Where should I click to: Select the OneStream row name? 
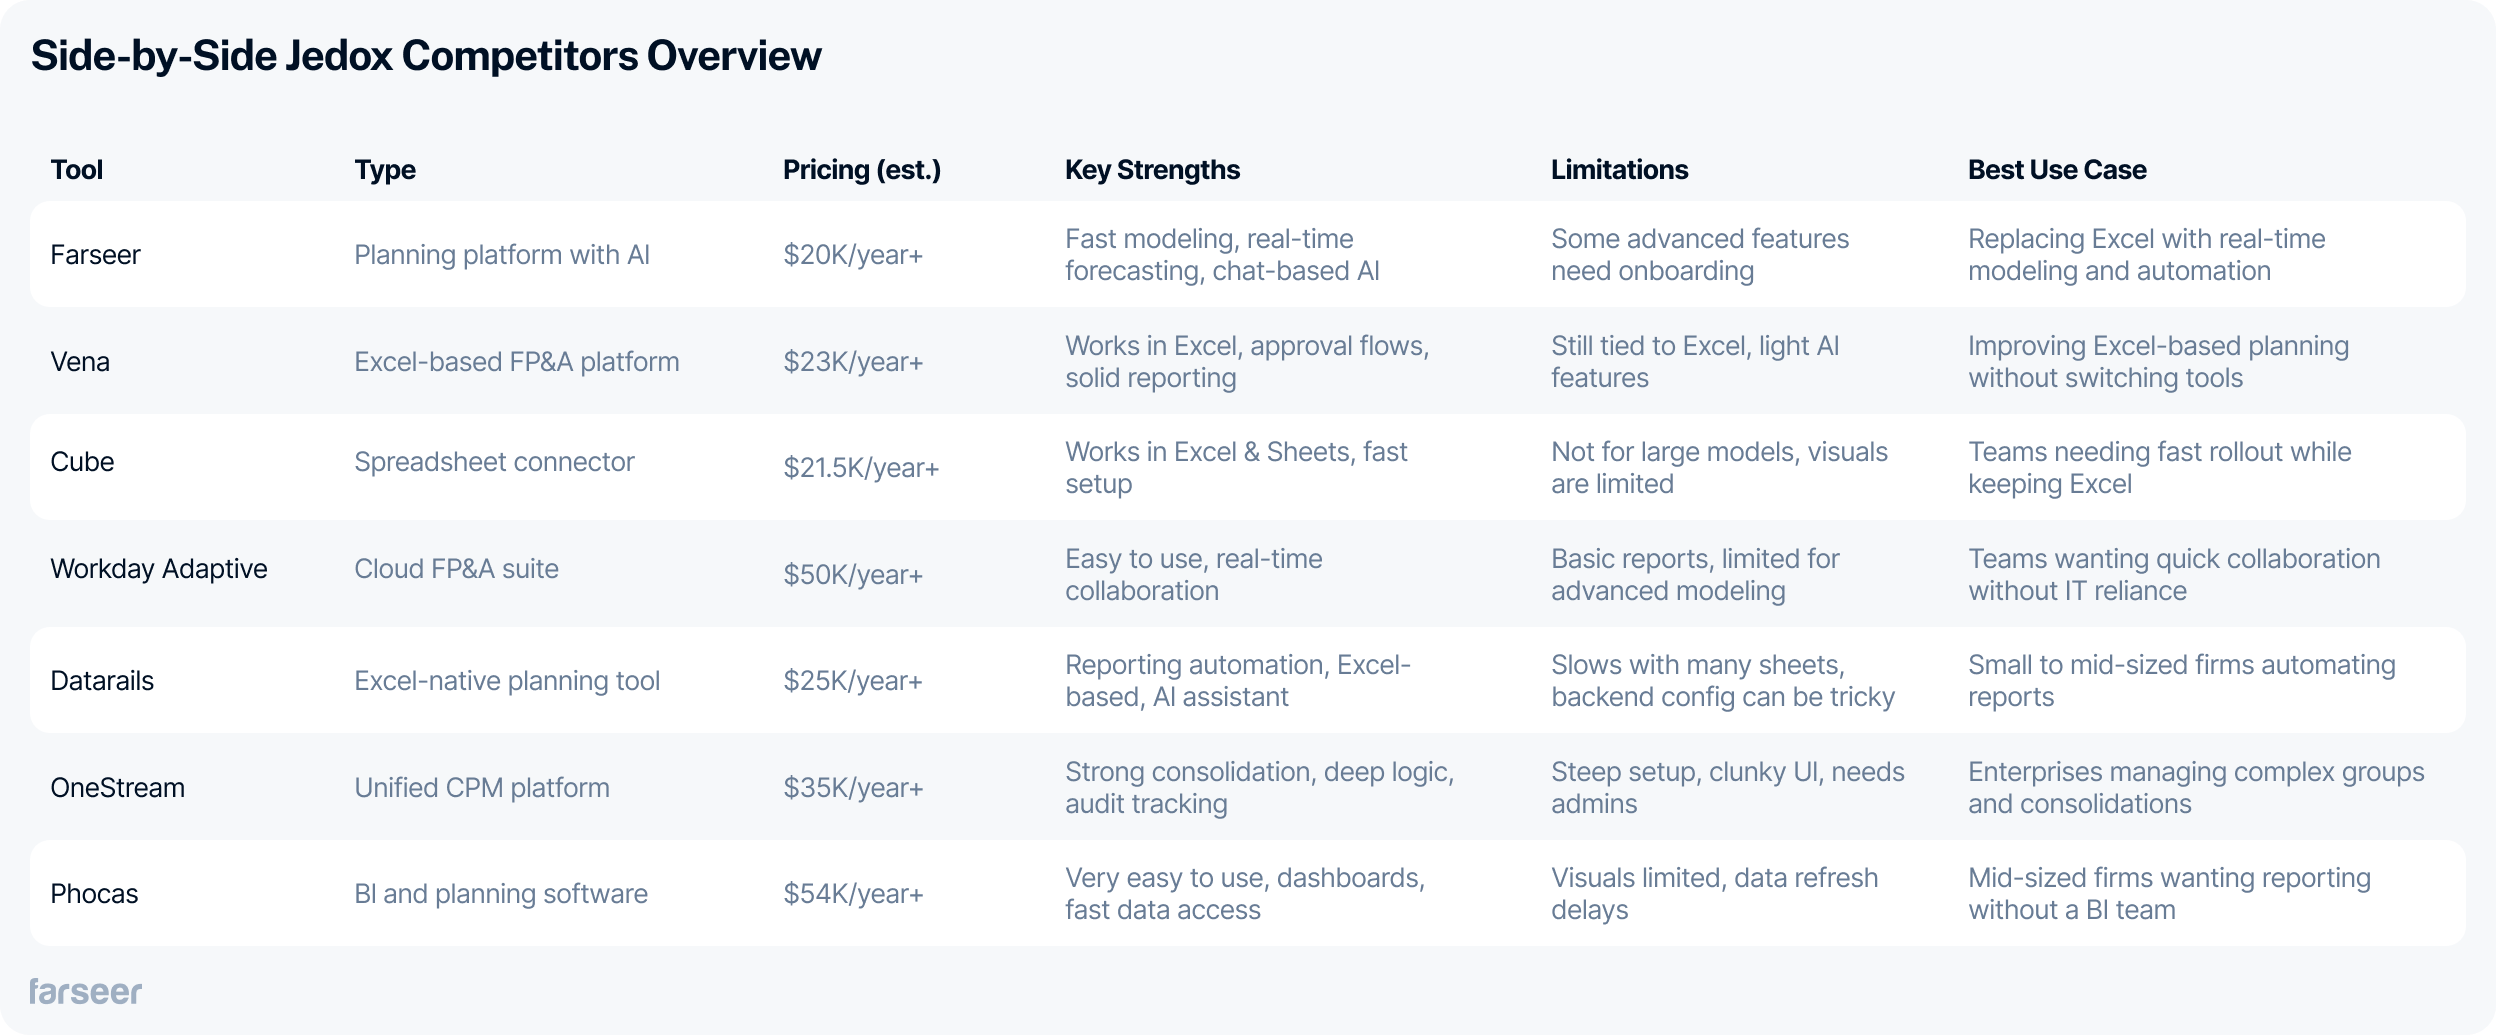(x=117, y=788)
